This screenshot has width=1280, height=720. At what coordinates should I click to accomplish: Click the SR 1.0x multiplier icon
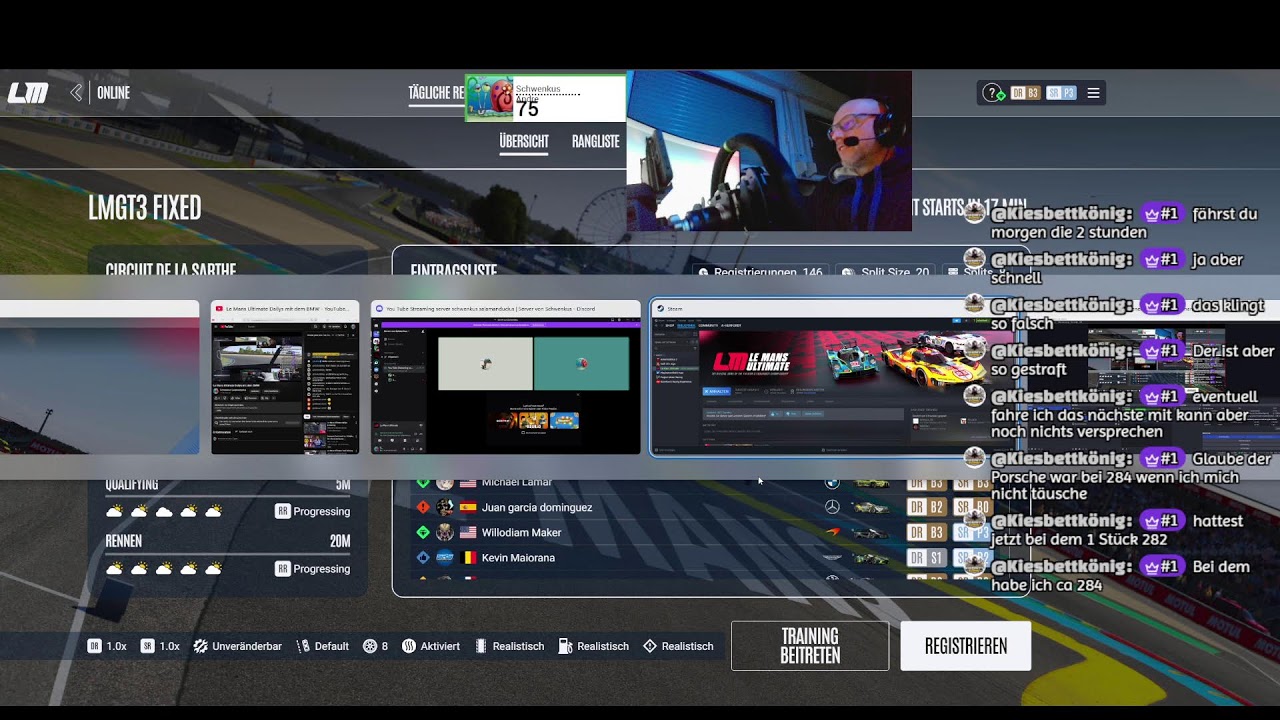tap(147, 646)
